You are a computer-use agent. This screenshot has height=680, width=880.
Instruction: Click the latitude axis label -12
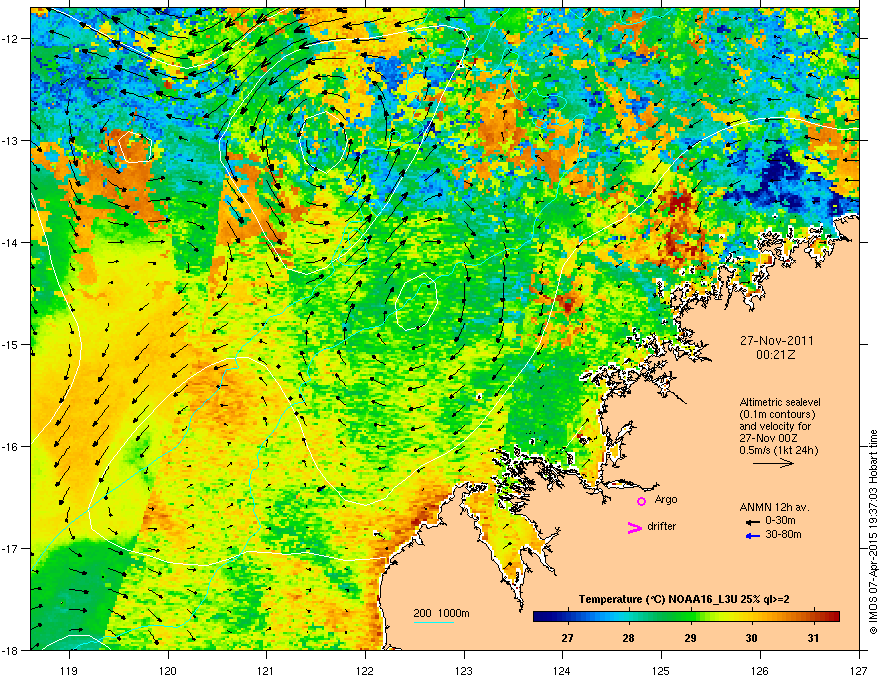pyautogui.click(x=11, y=38)
